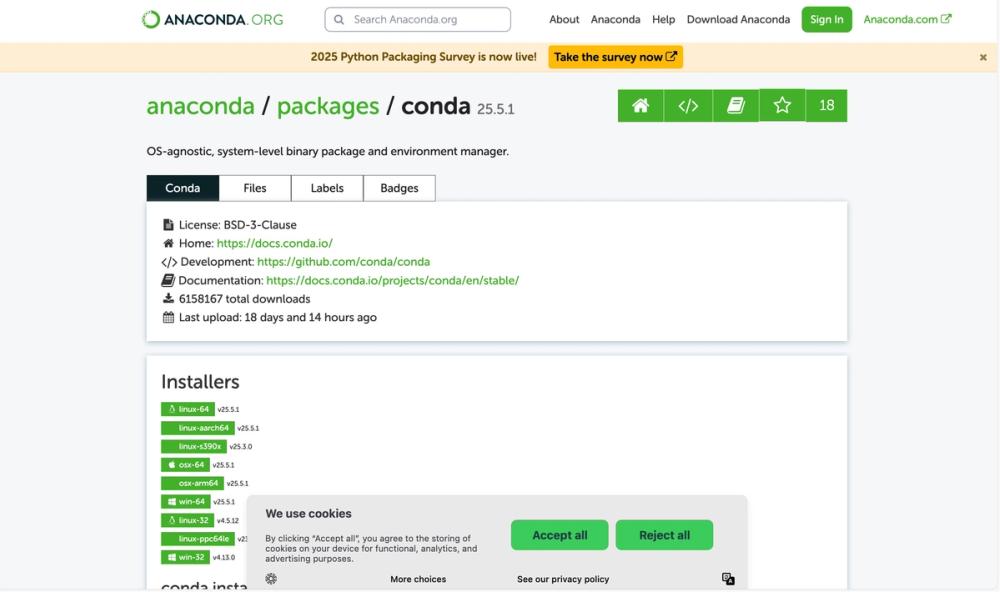Click the packages breadcrumb link
The width and height of the screenshot is (1000, 592).
pos(328,106)
